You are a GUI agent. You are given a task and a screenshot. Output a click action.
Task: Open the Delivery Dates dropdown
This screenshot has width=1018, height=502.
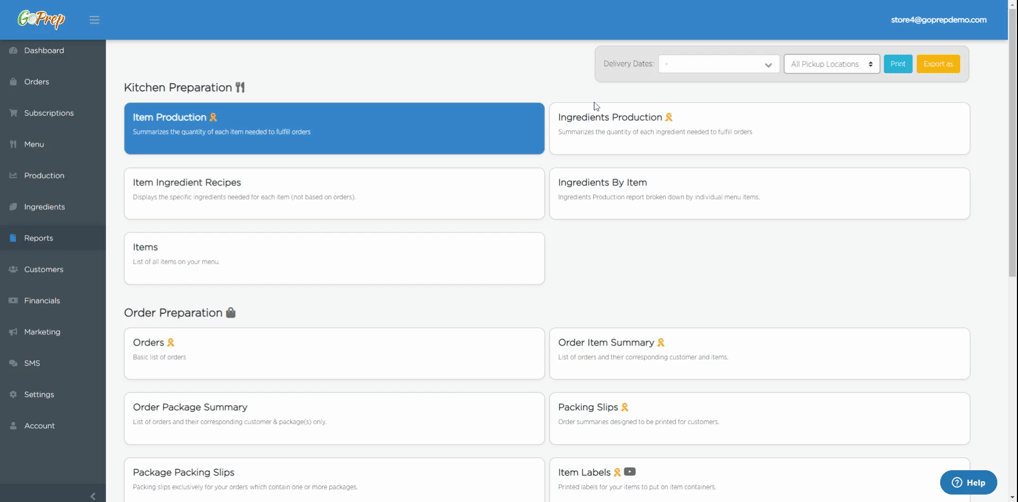point(719,64)
